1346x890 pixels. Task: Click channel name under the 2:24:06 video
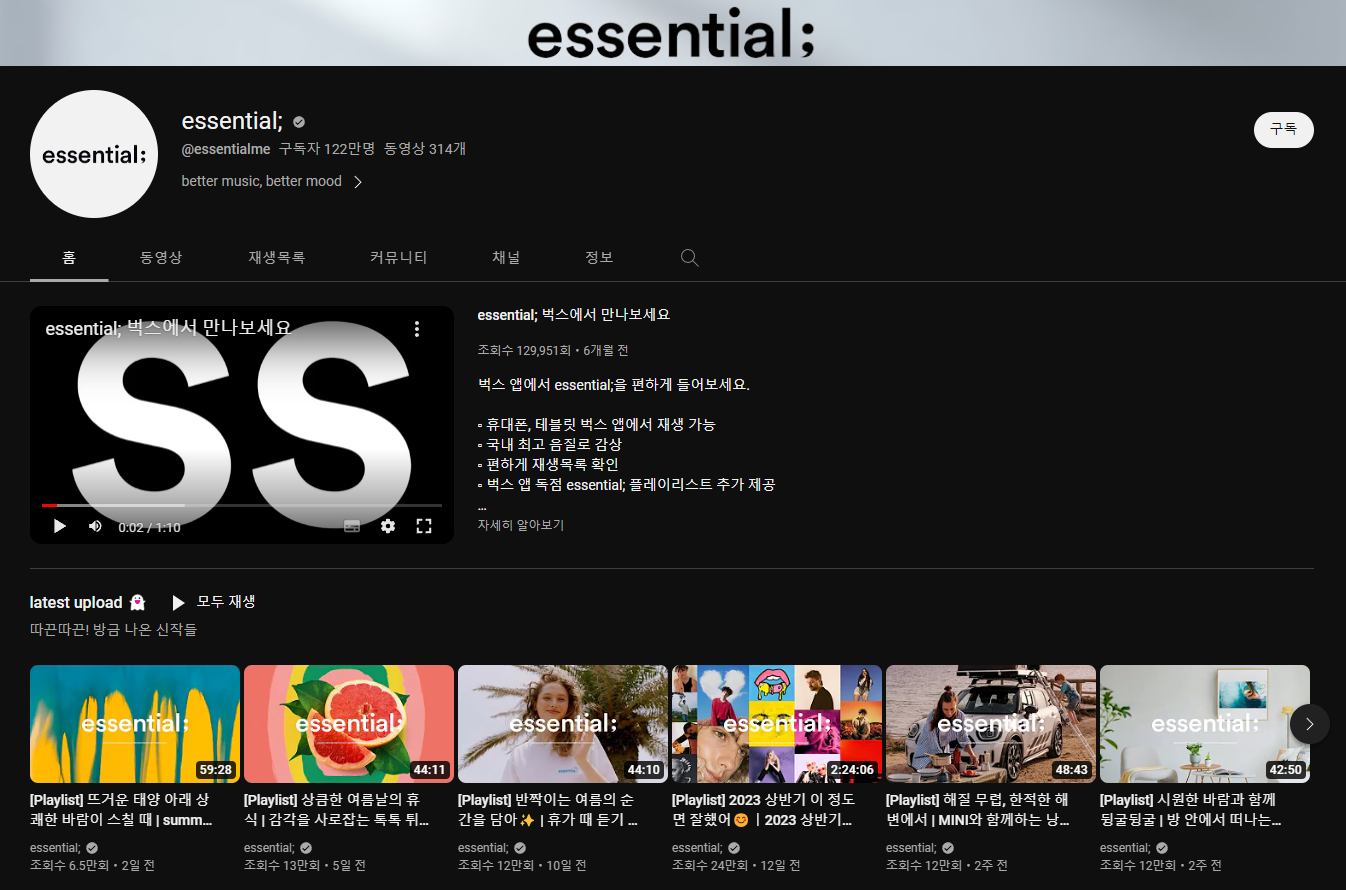tap(697, 848)
